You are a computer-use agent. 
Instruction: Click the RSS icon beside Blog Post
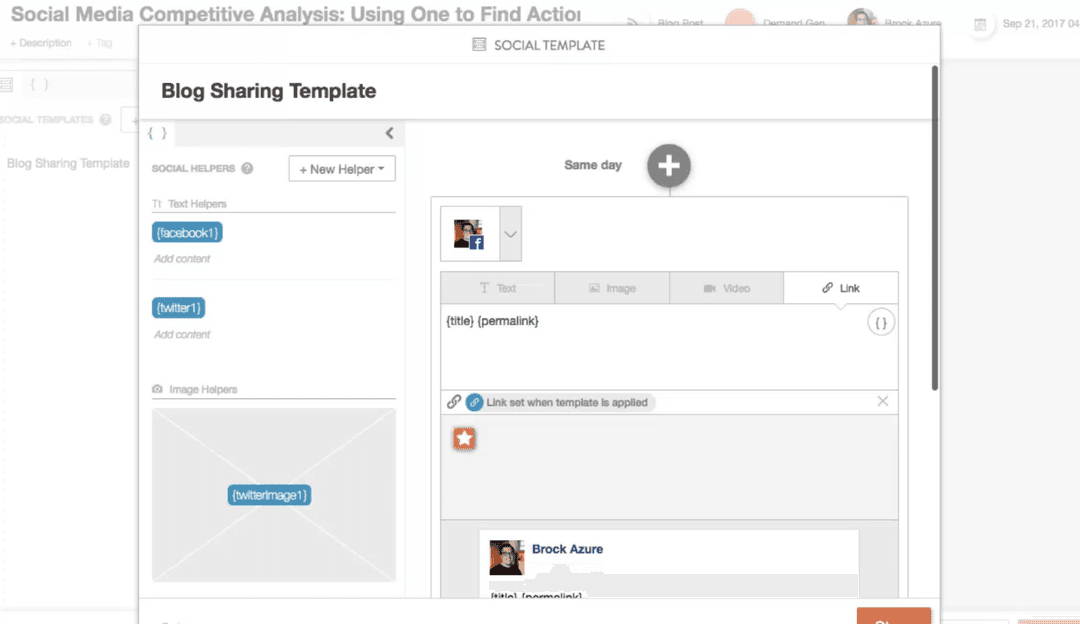tap(631, 20)
